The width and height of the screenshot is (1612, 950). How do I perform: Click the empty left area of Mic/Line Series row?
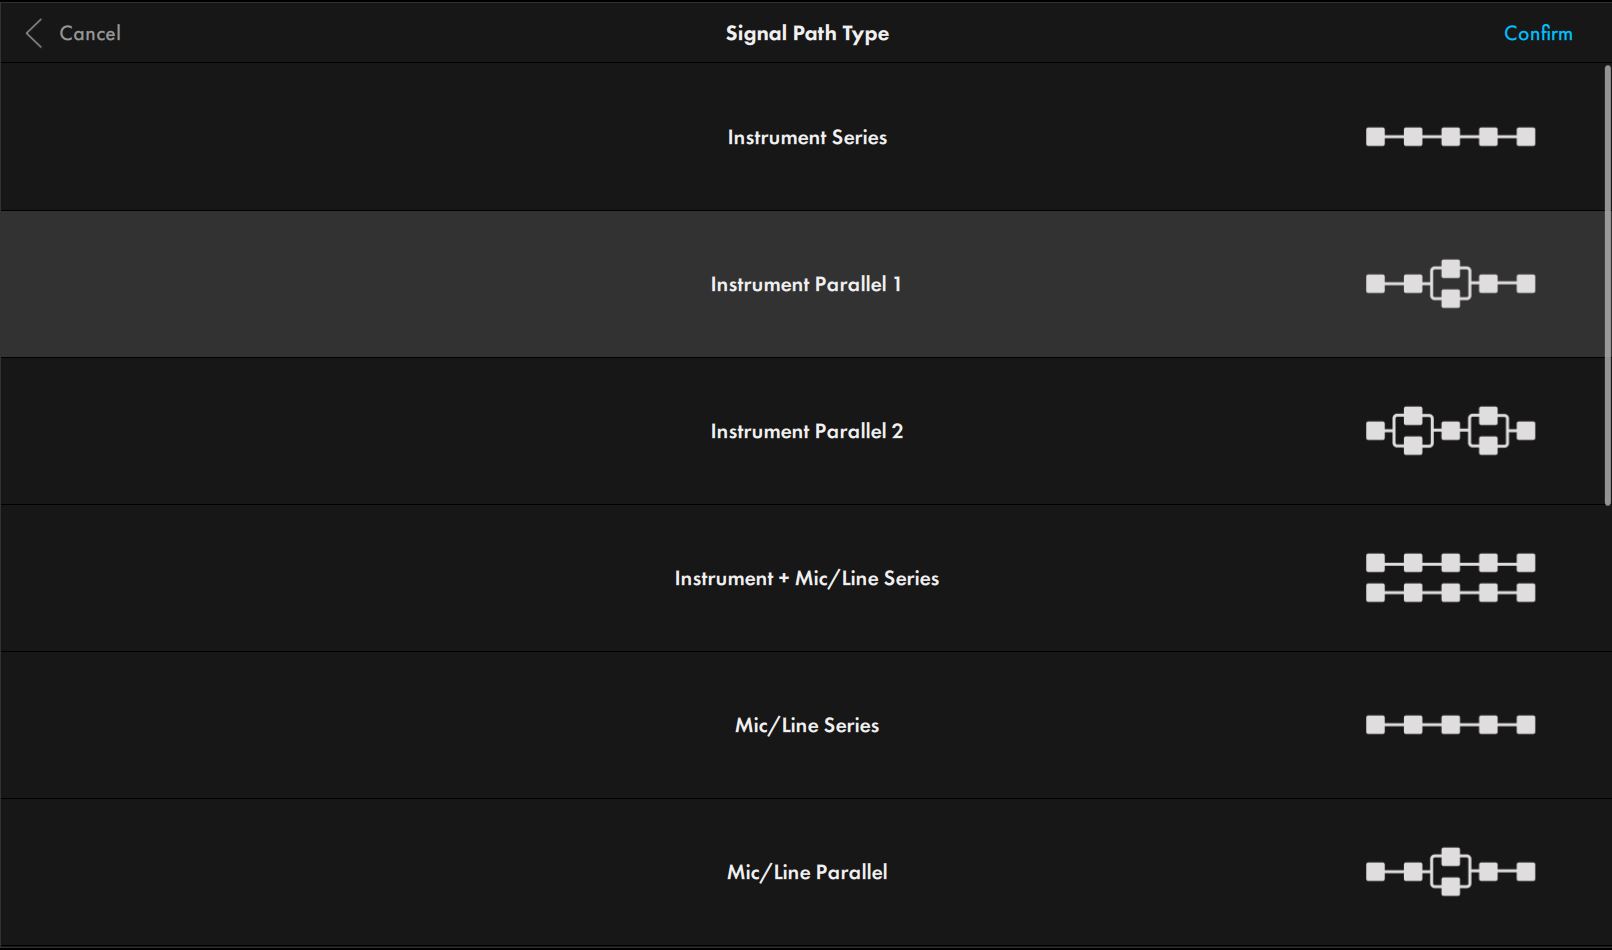(250, 725)
